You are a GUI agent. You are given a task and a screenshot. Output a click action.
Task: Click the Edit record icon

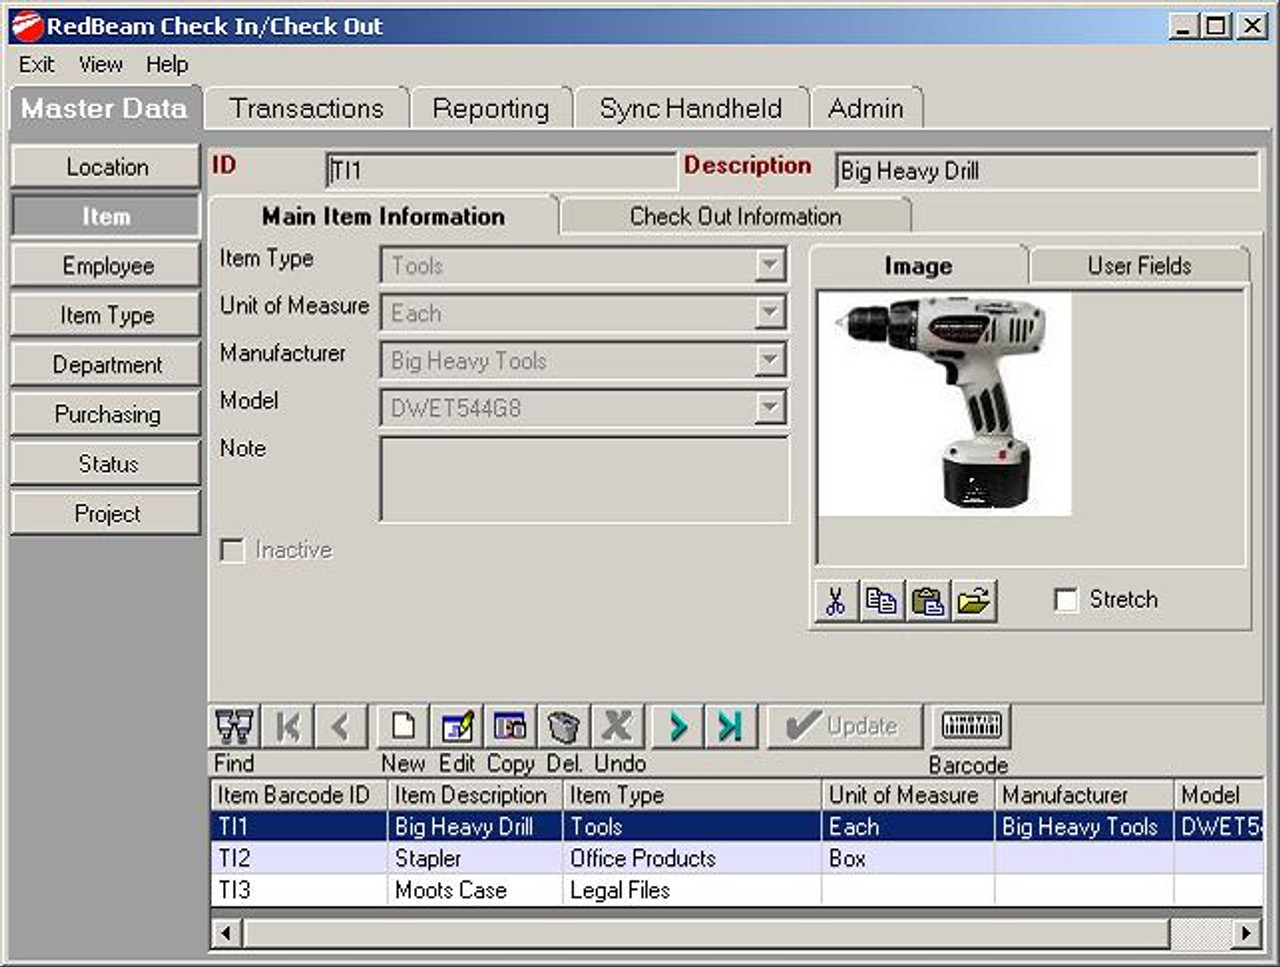coord(457,727)
